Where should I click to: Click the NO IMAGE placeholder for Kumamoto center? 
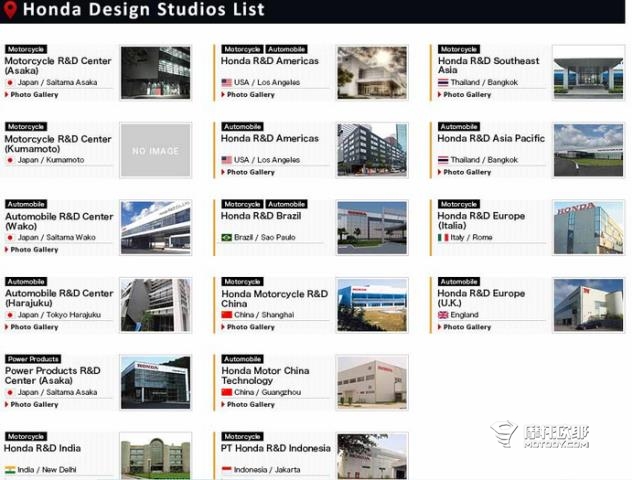[156, 150]
